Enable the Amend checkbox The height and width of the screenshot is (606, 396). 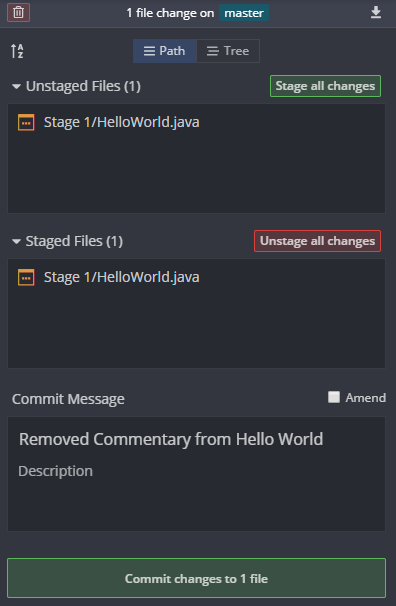(x=334, y=397)
